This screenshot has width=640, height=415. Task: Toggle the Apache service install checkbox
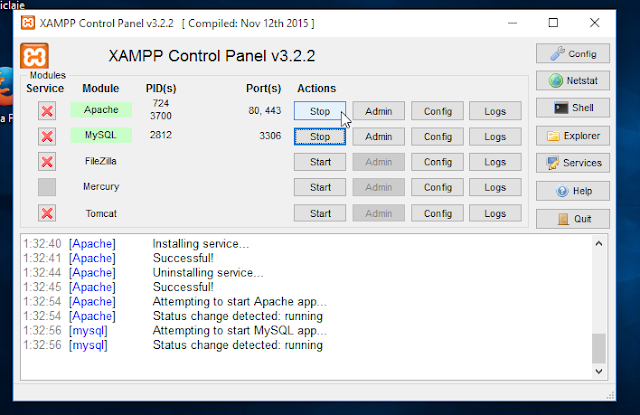[x=47, y=111]
